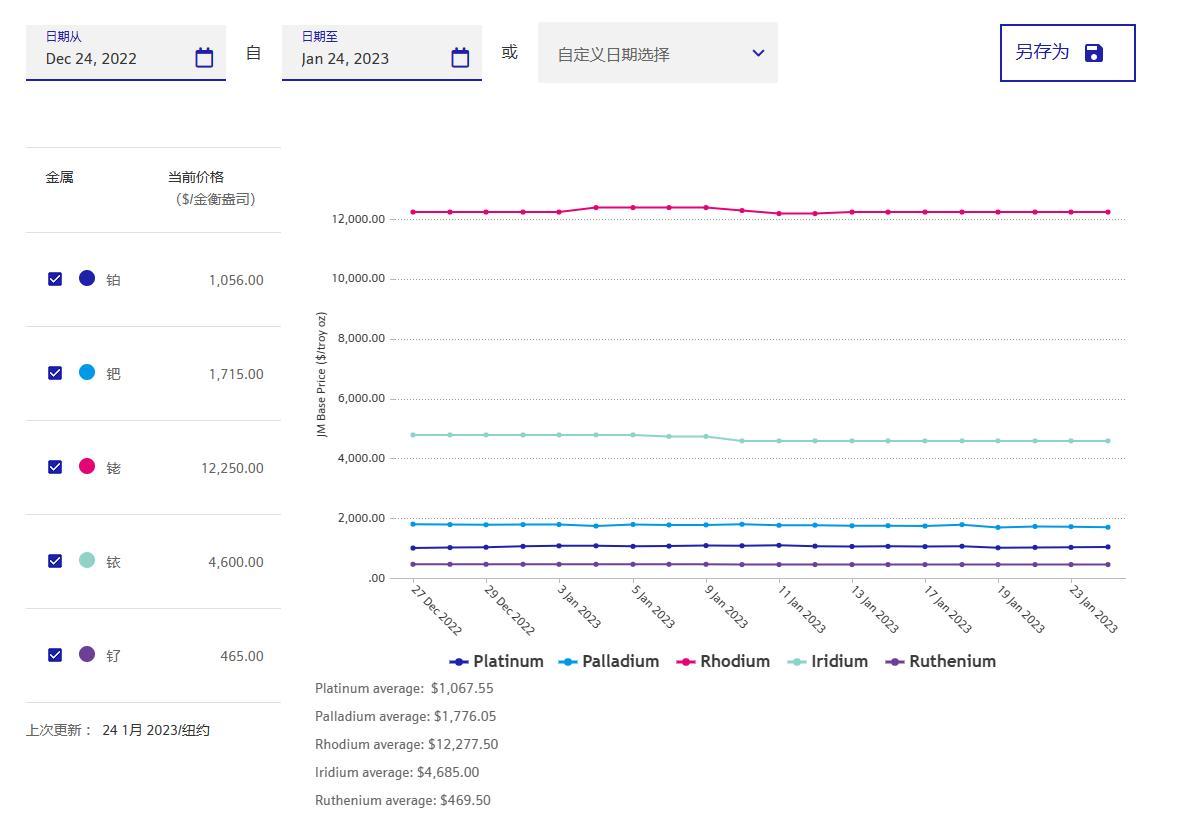Toggle the 铑 rhodium checkbox
The height and width of the screenshot is (824, 1196).
click(55, 467)
